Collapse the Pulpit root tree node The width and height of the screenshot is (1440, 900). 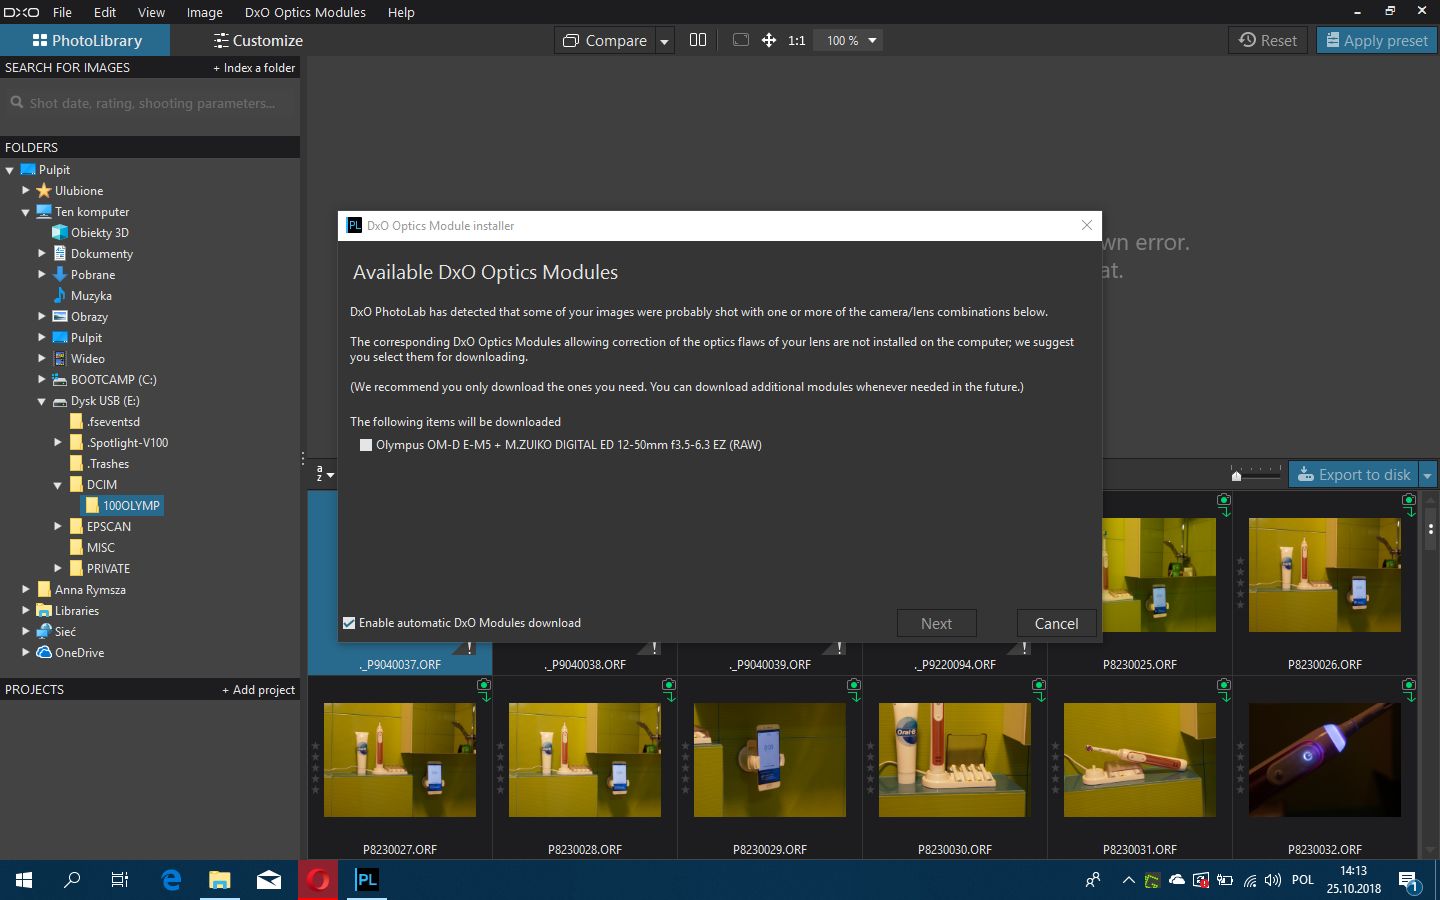coord(9,170)
